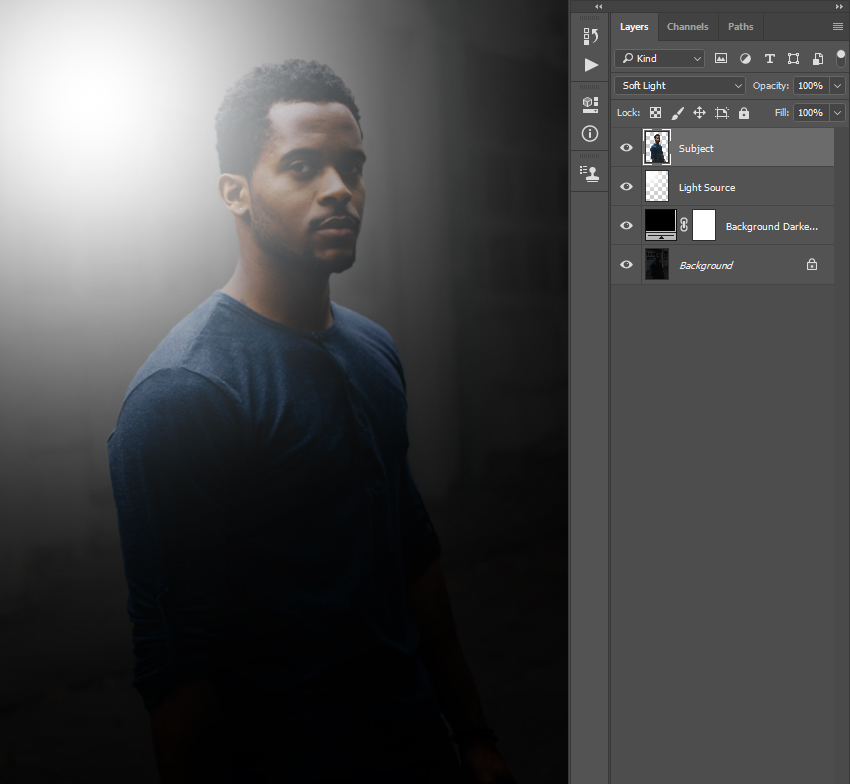Turn layer filtering on or off

[840, 58]
